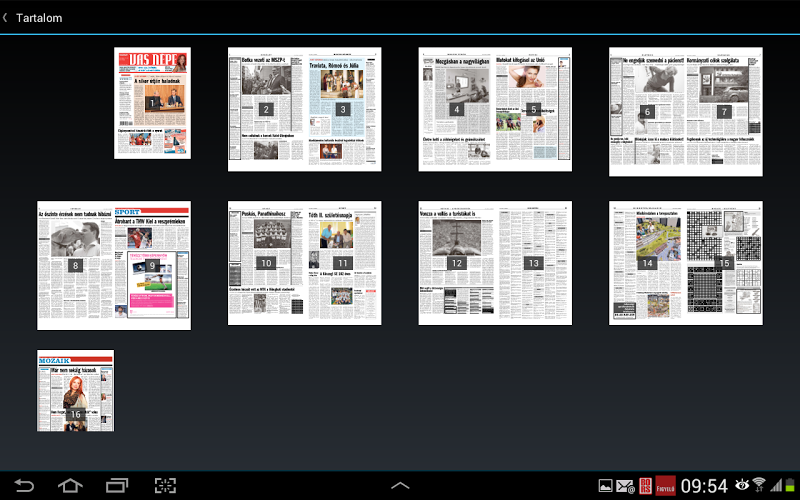Image resolution: width=800 pixels, height=500 pixels.
Task: Tap the Android home button
Action: [70, 485]
